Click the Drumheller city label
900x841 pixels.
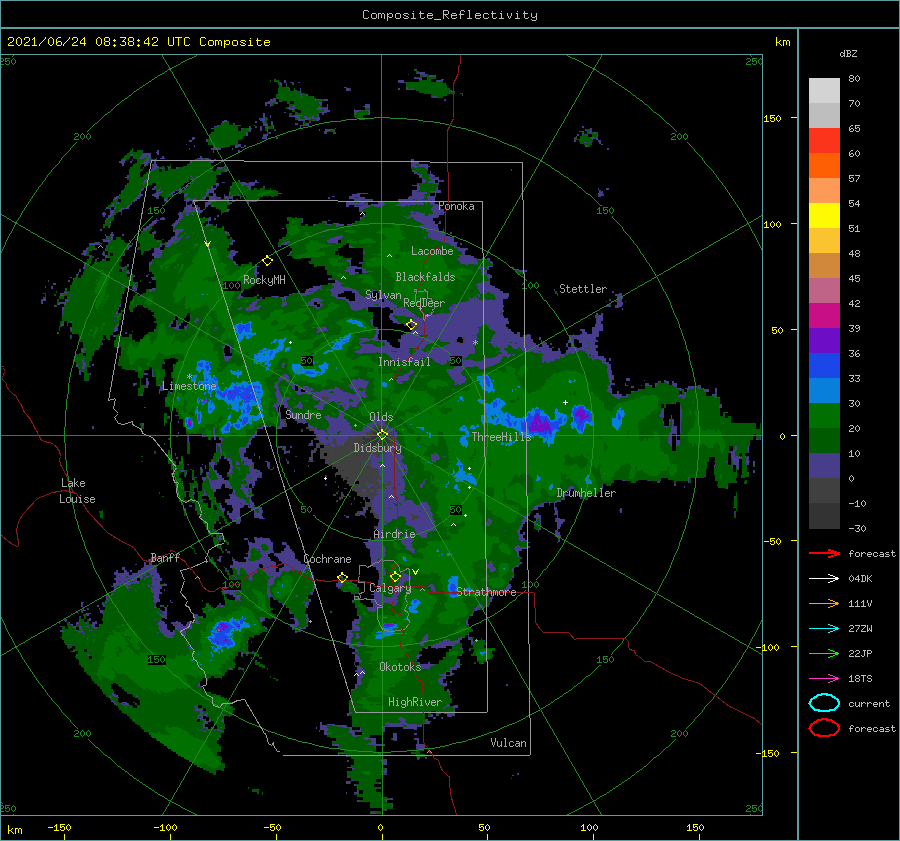click(586, 493)
